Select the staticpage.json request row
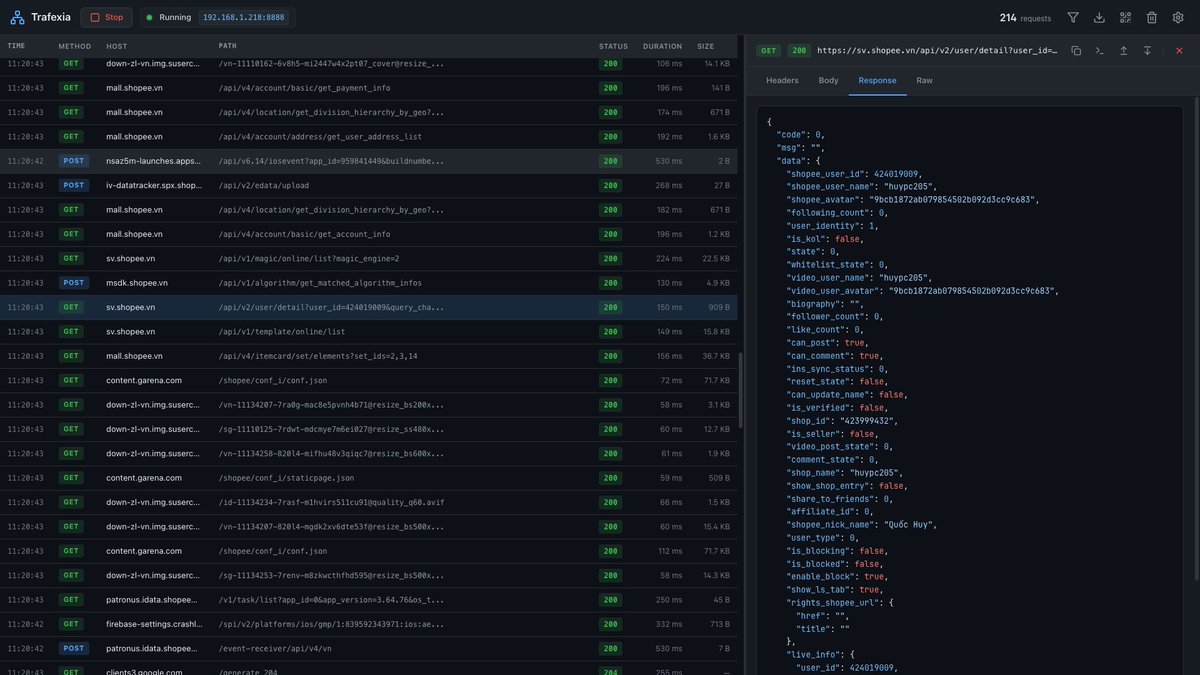 tap(369, 478)
